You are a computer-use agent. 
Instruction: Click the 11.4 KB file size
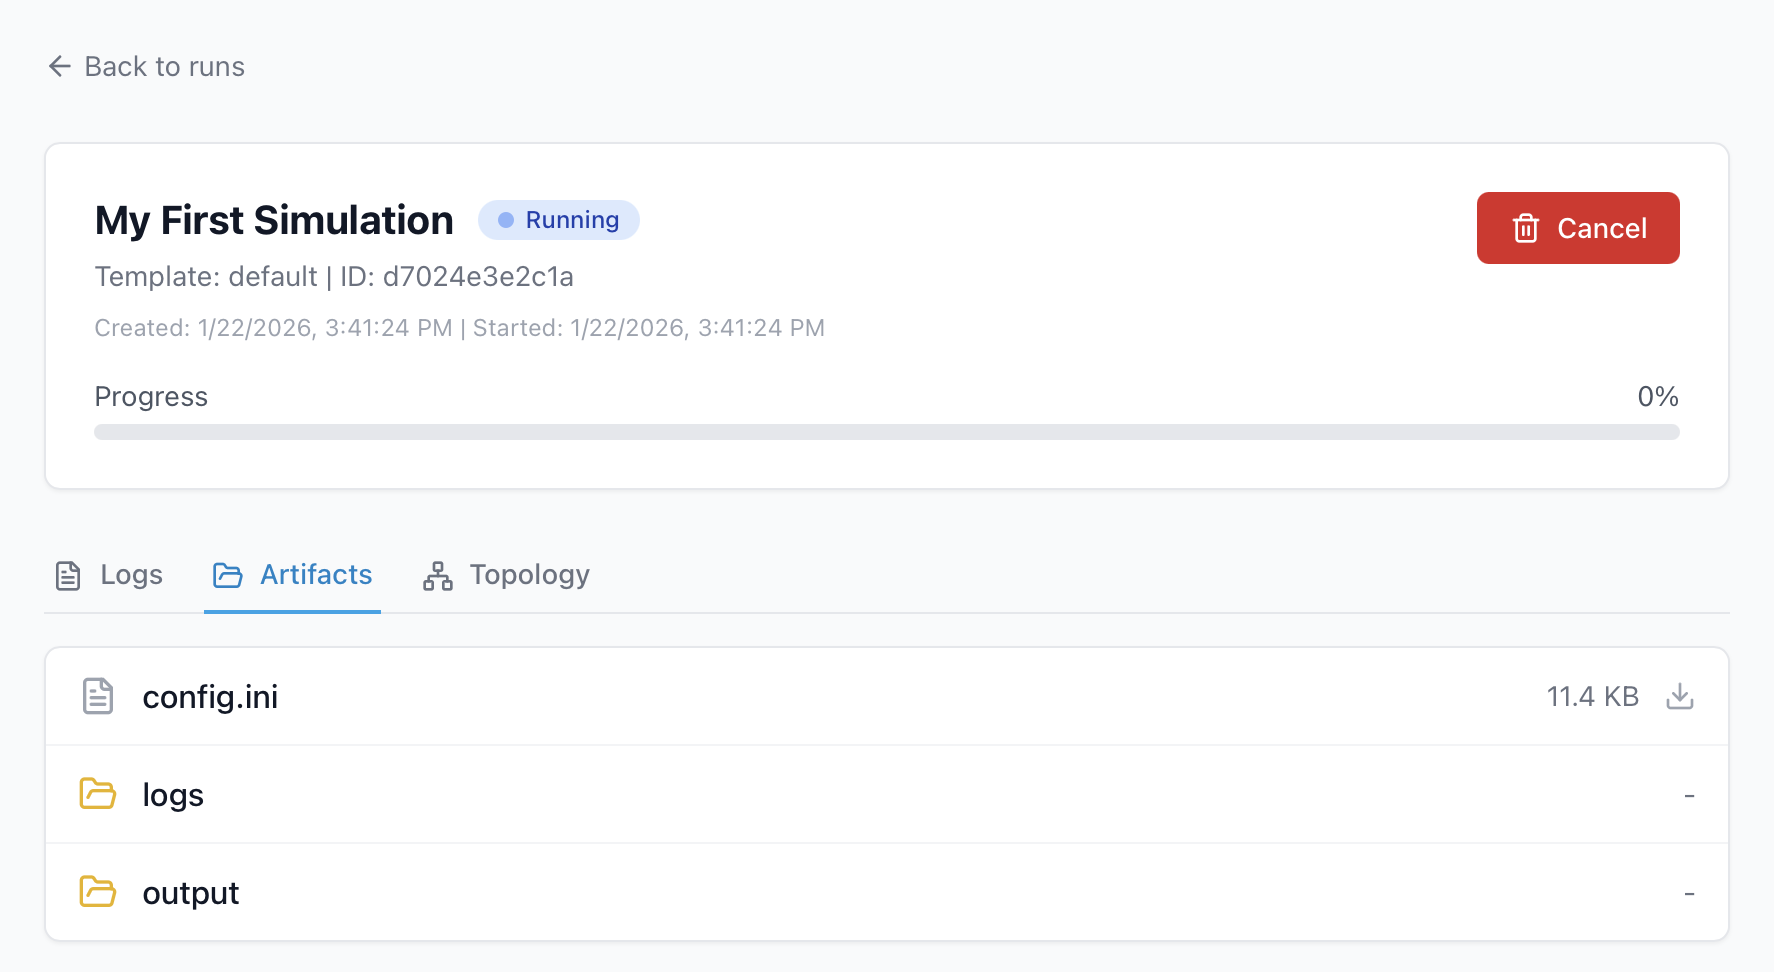tap(1592, 697)
